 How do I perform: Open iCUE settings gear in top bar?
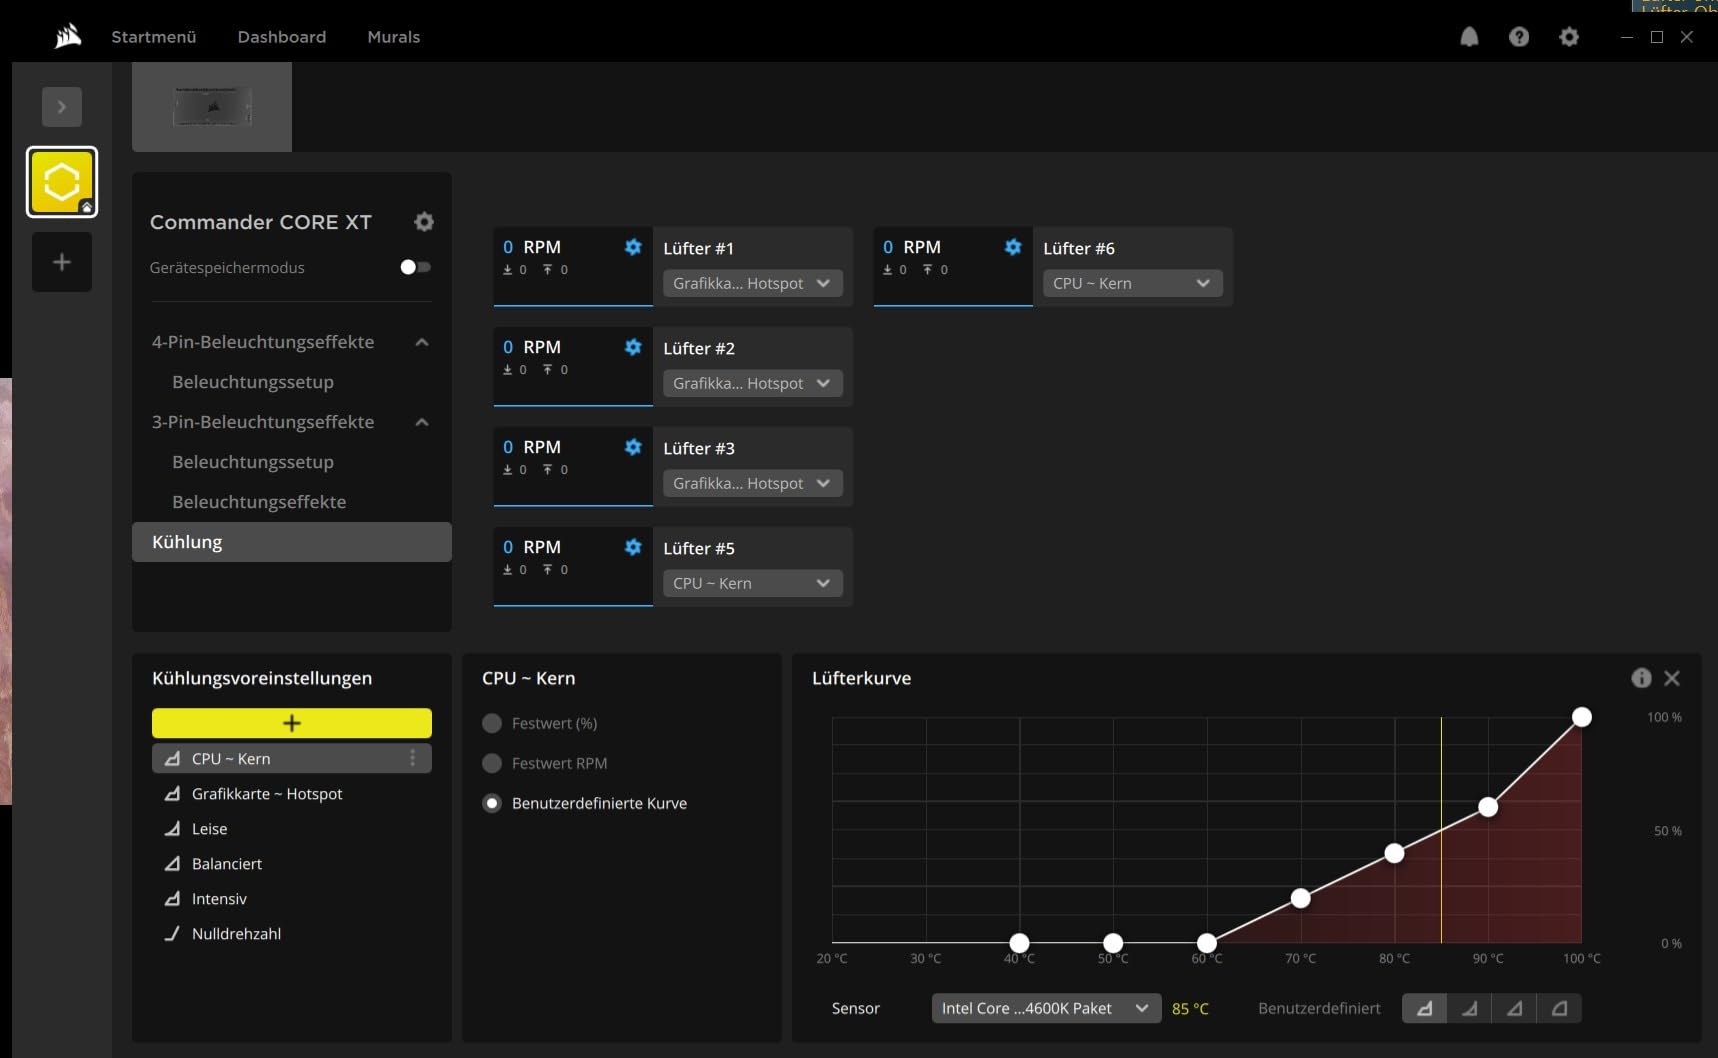pos(1569,37)
